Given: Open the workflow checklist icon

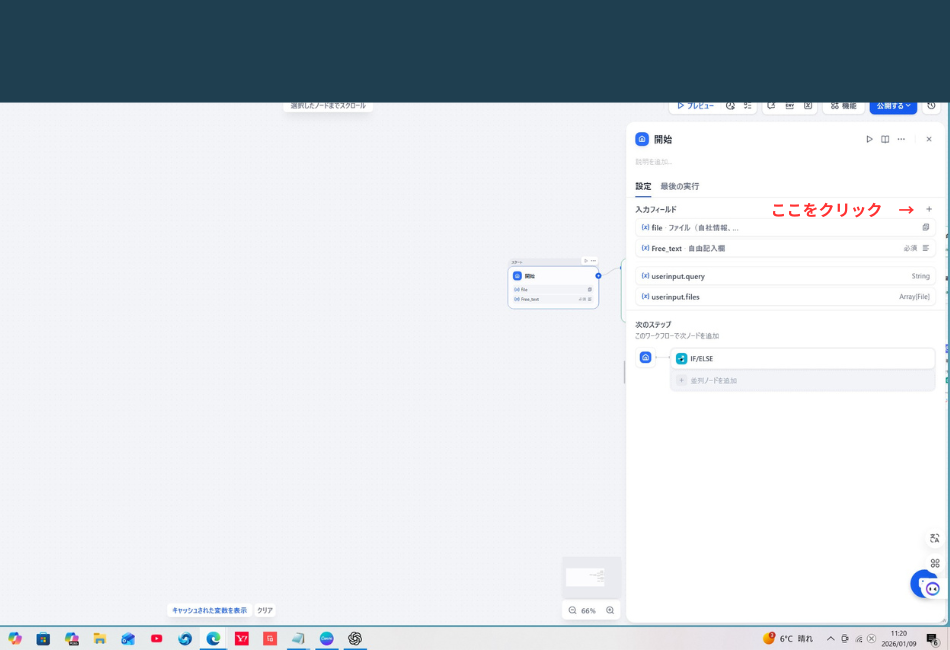Looking at the screenshot, I should click(747, 106).
